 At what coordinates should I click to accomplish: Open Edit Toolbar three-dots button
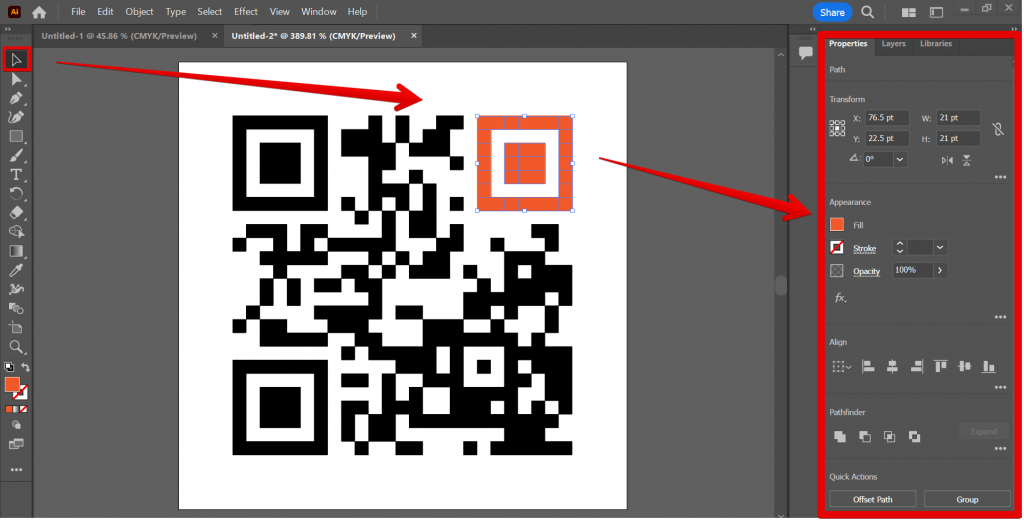tap(16, 470)
